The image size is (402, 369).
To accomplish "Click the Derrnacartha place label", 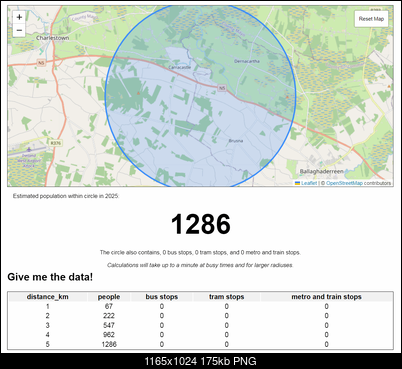I will pyautogui.click(x=247, y=61).
